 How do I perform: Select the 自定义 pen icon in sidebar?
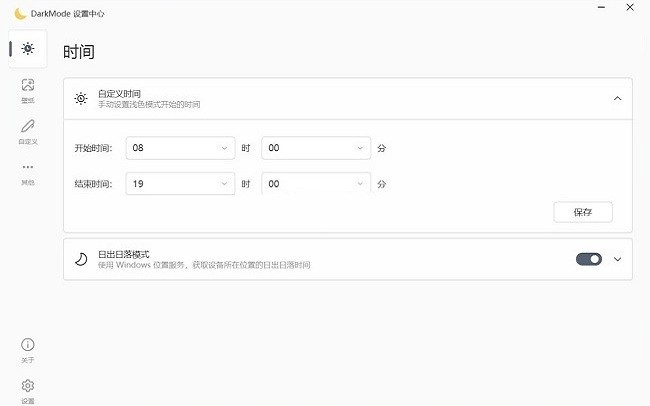pyautogui.click(x=27, y=127)
